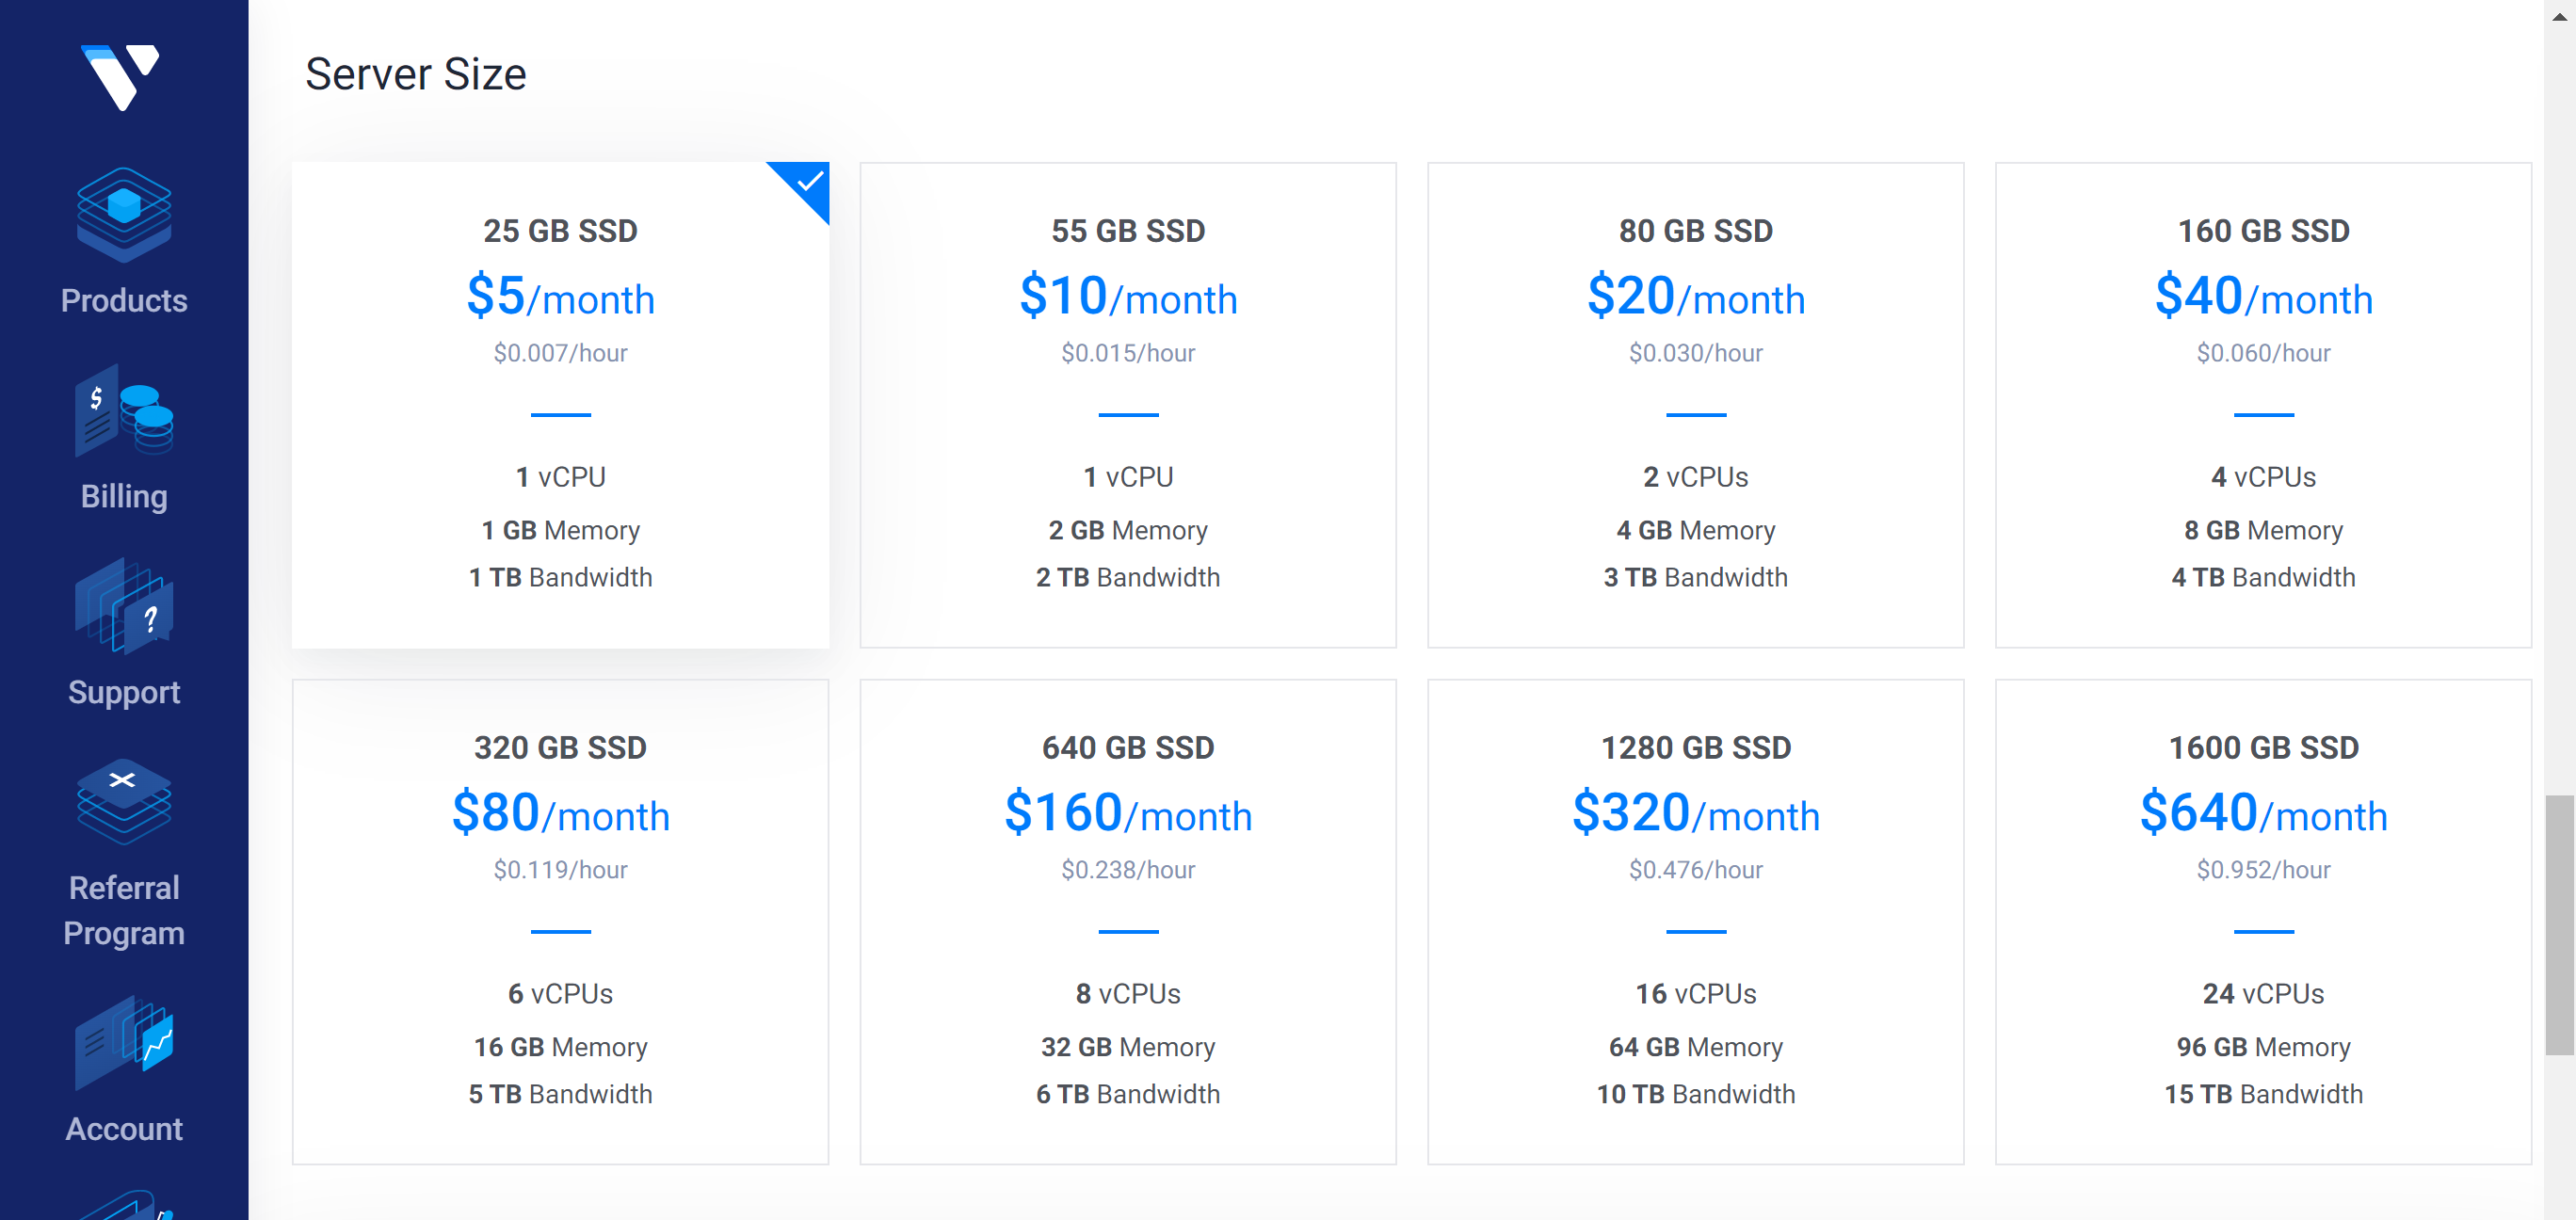Image resolution: width=2576 pixels, height=1220 pixels.
Task: Click the Referral Program menu label
Action: [x=124, y=910]
